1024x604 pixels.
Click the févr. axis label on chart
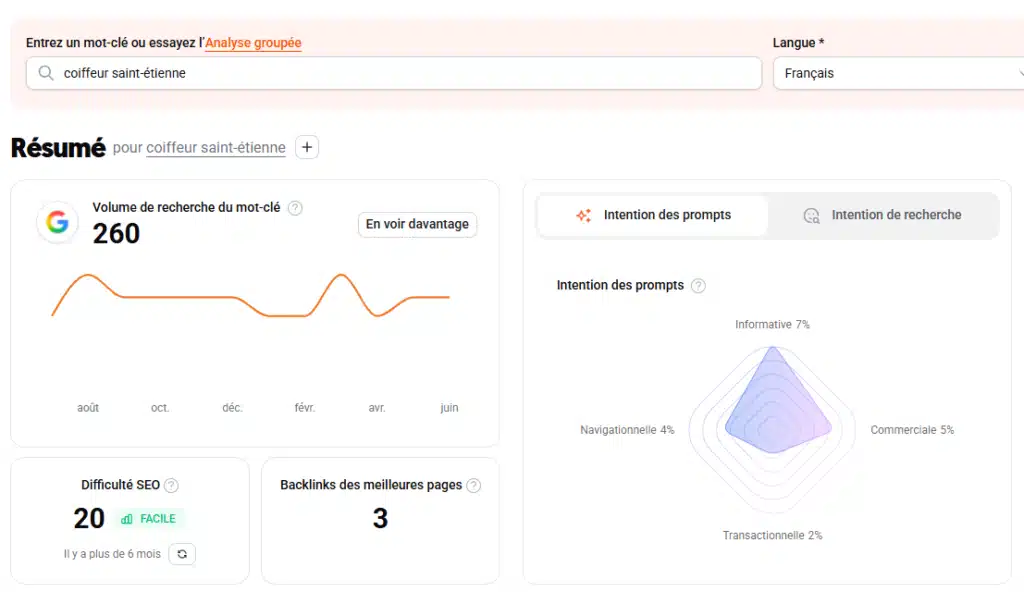pyautogui.click(x=304, y=407)
